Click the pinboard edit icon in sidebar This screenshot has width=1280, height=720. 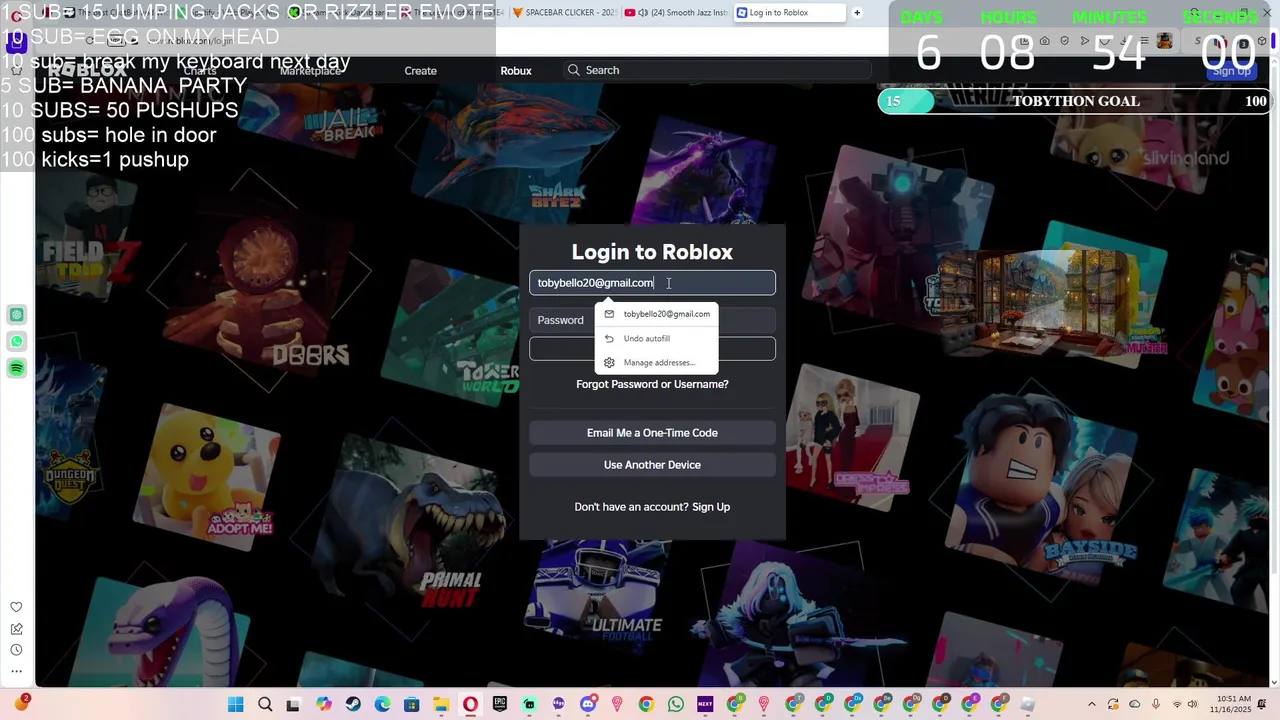(16, 629)
